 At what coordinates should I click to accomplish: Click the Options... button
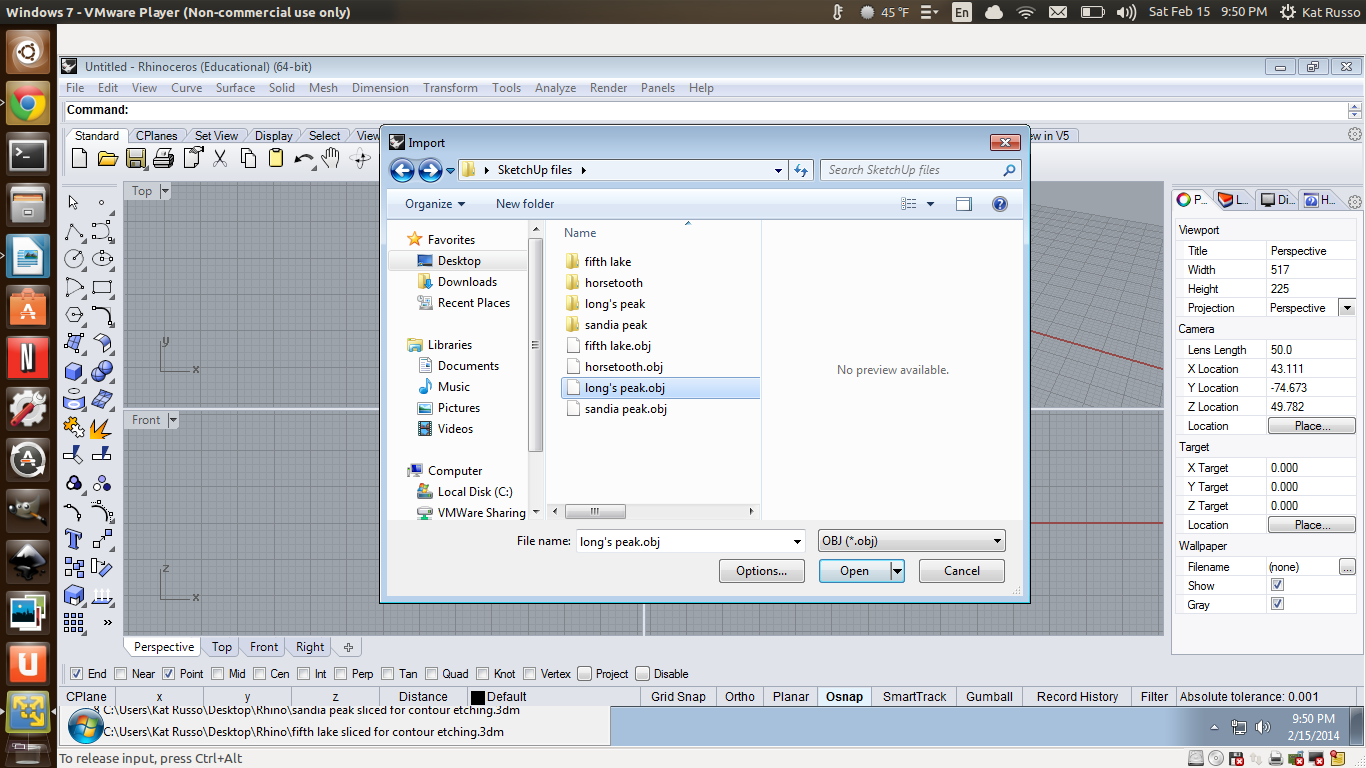[761, 571]
